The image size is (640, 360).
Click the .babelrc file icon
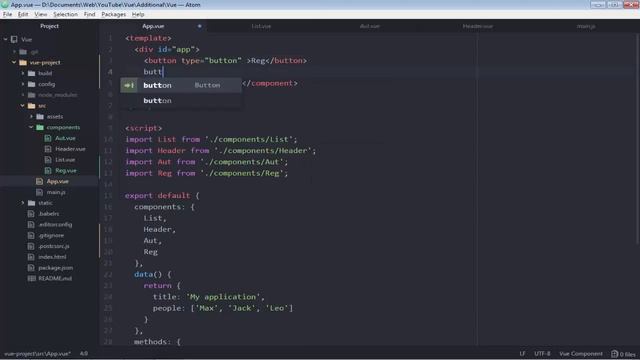(31, 214)
